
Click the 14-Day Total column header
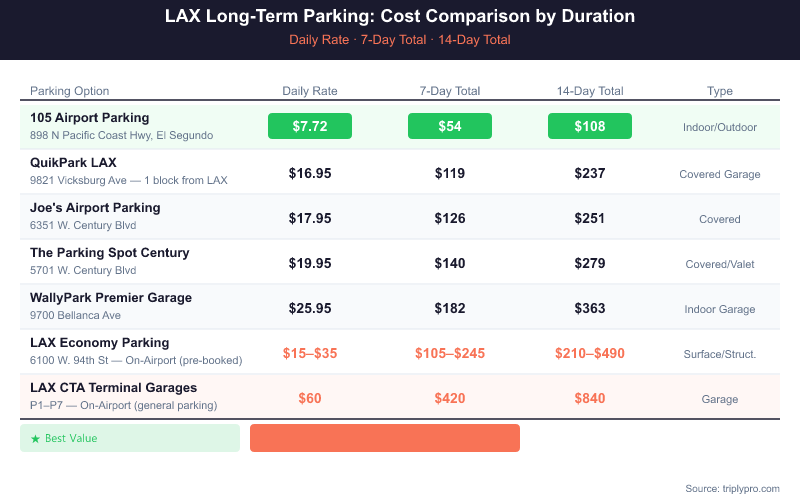pos(590,91)
